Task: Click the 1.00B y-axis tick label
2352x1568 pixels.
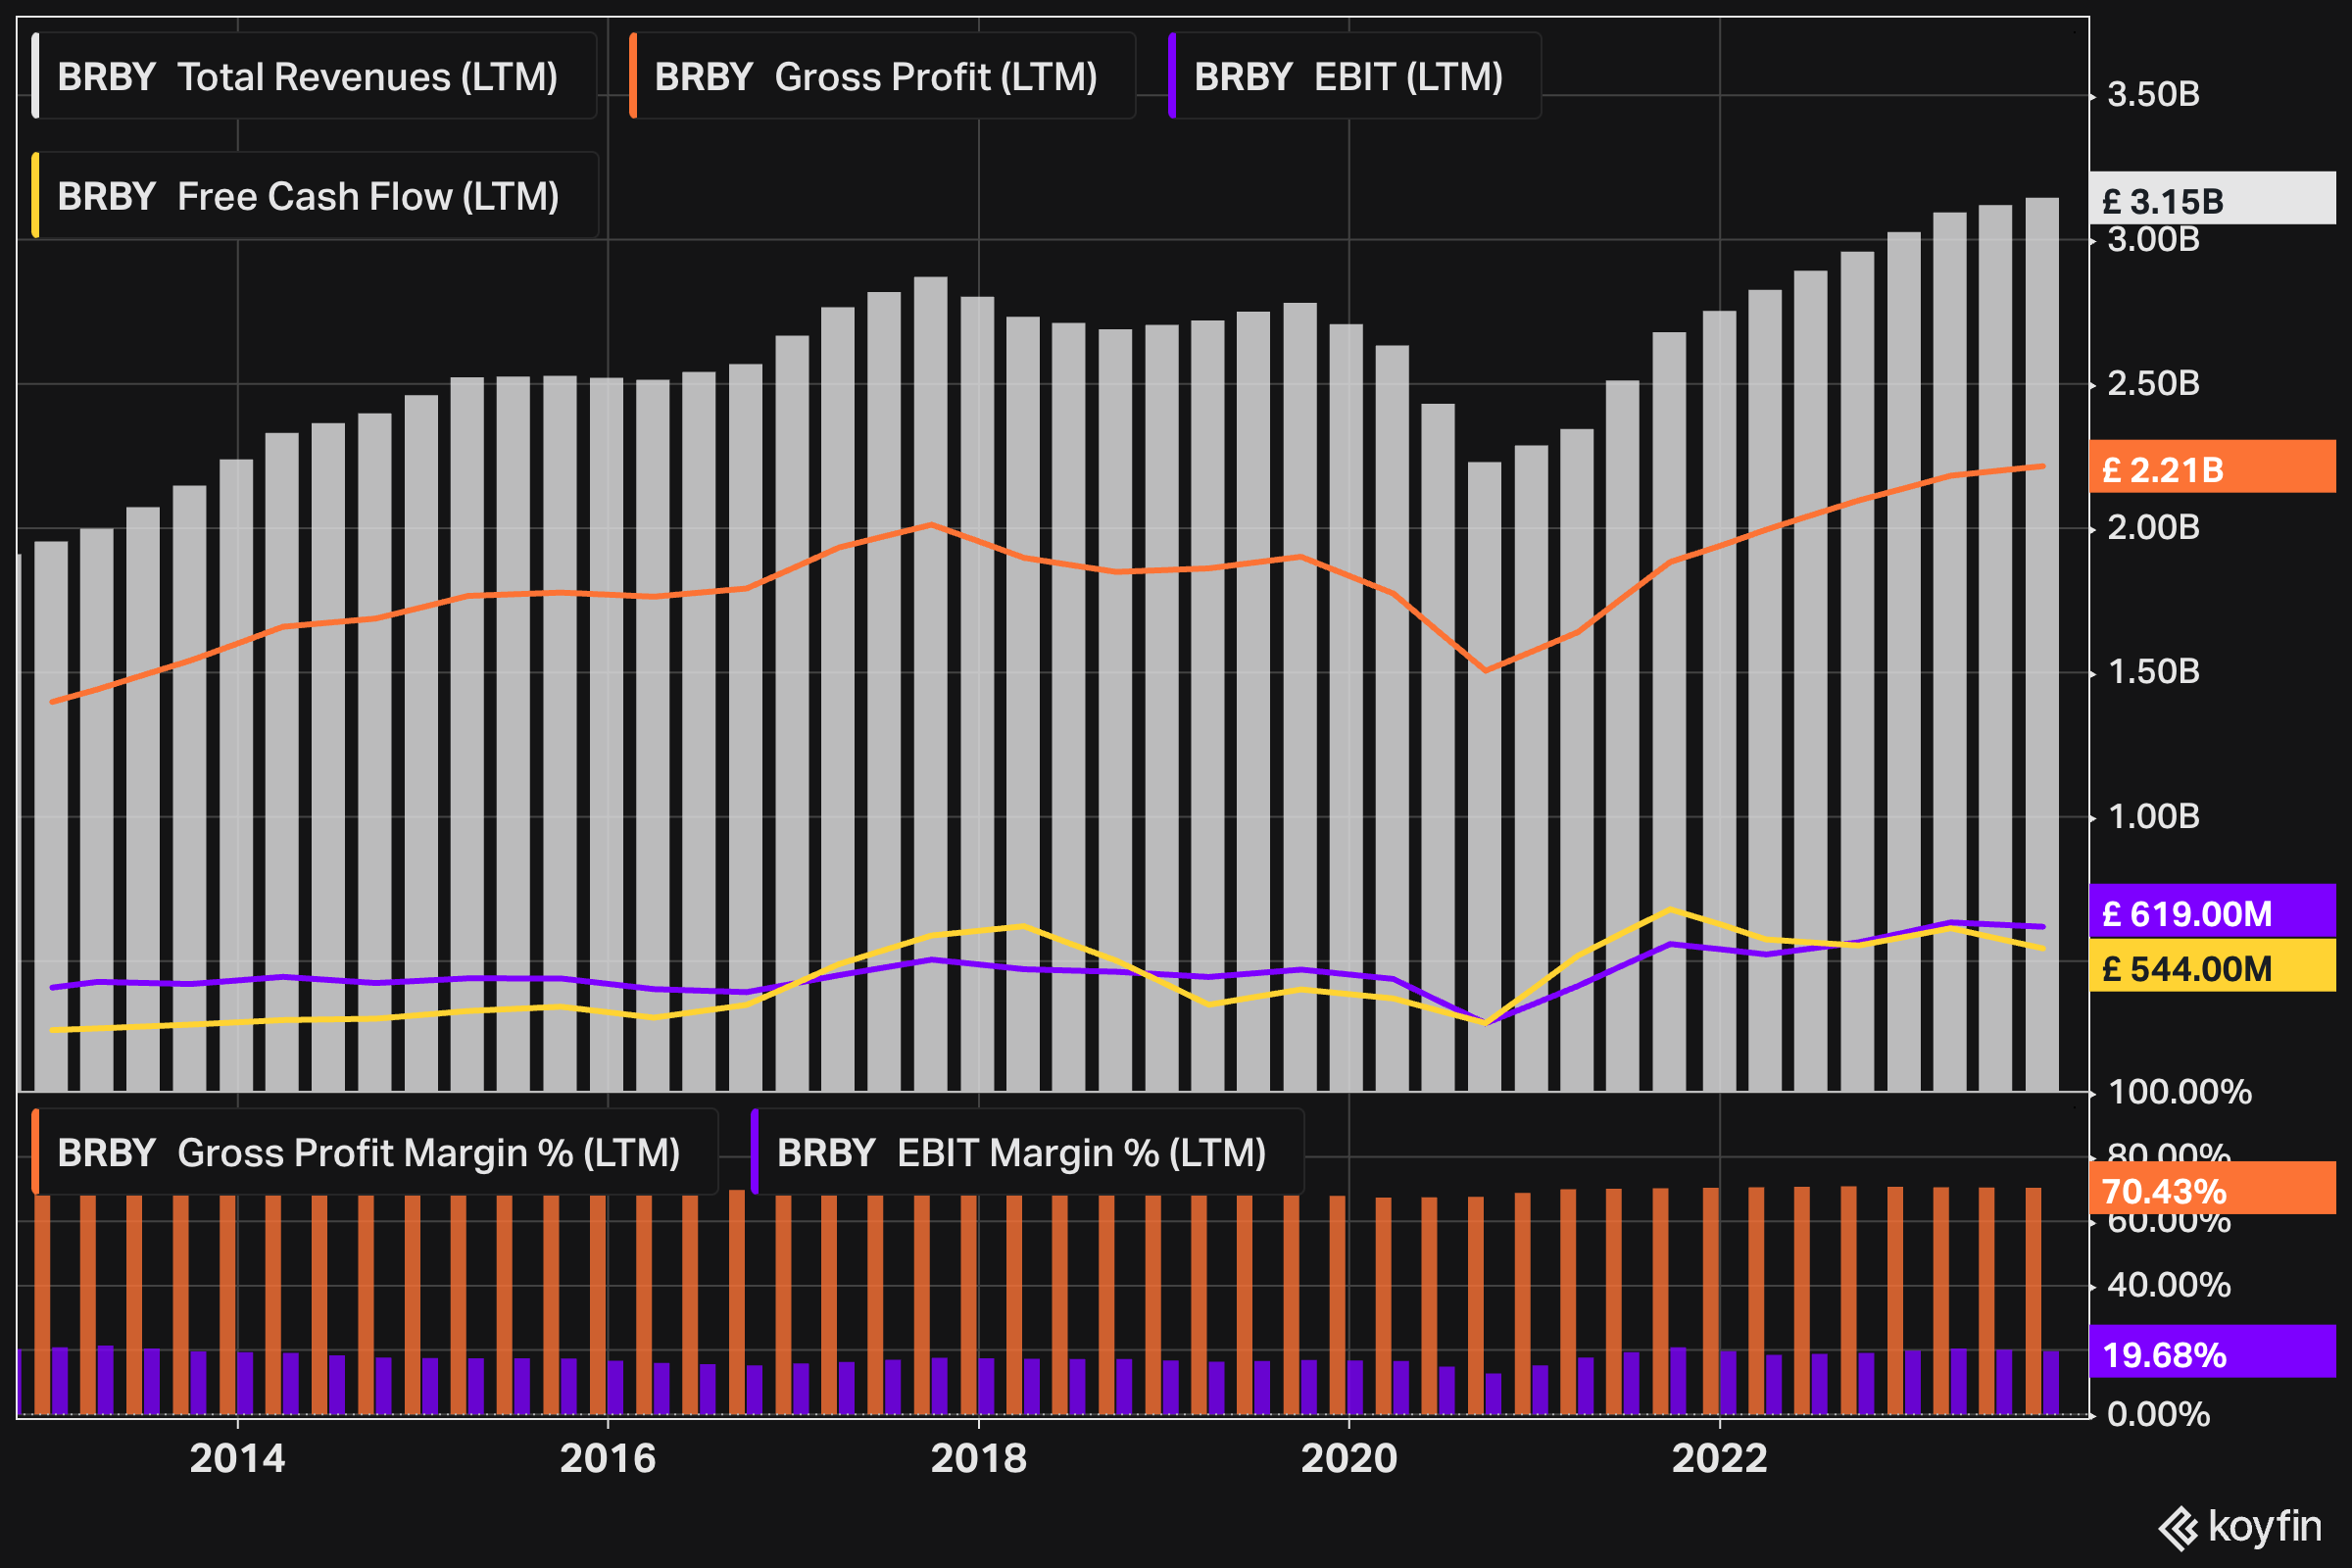Action: (x=2154, y=817)
